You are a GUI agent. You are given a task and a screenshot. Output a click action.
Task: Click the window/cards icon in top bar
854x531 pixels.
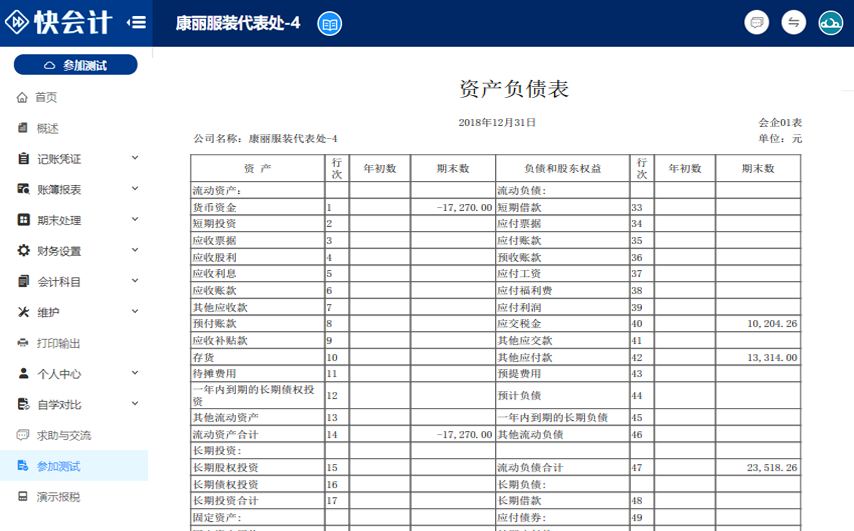coord(757,23)
